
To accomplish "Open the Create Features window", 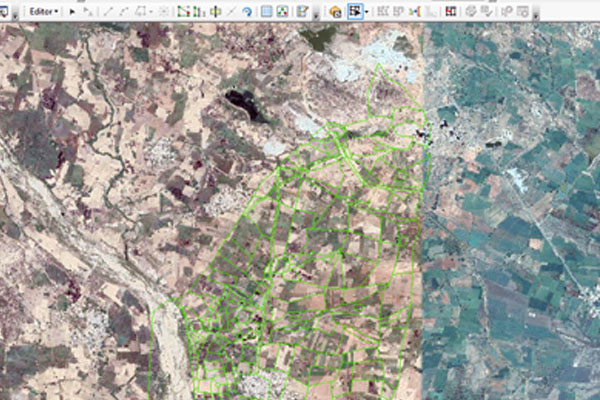I will tap(302, 11).
